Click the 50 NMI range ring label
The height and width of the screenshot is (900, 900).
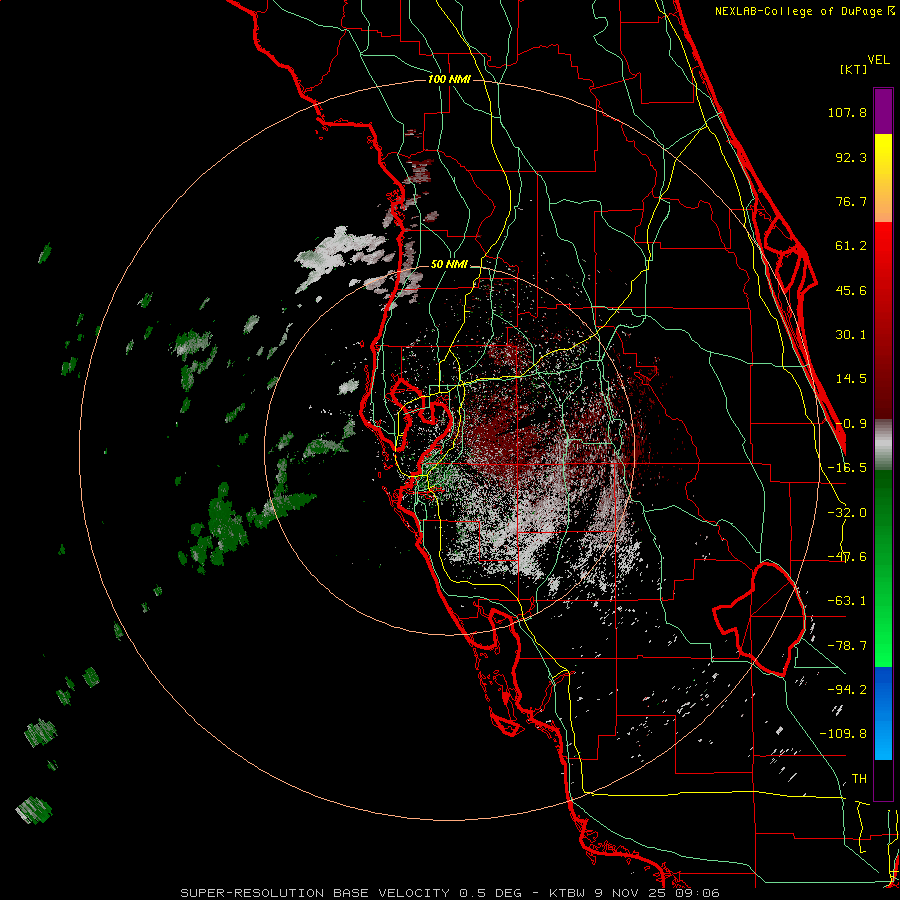(x=449, y=265)
